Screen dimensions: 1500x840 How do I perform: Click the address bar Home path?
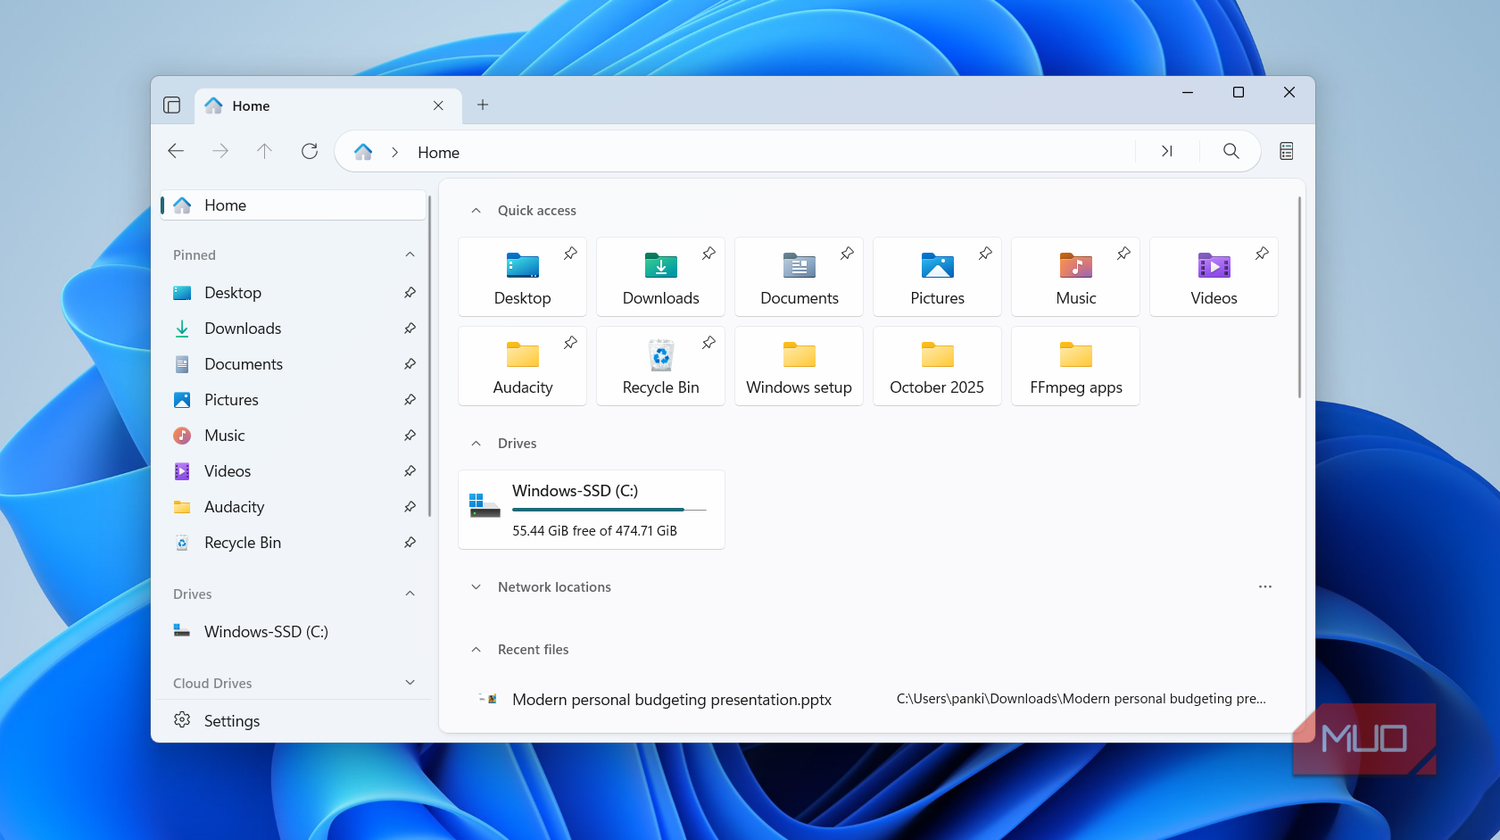click(438, 152)
